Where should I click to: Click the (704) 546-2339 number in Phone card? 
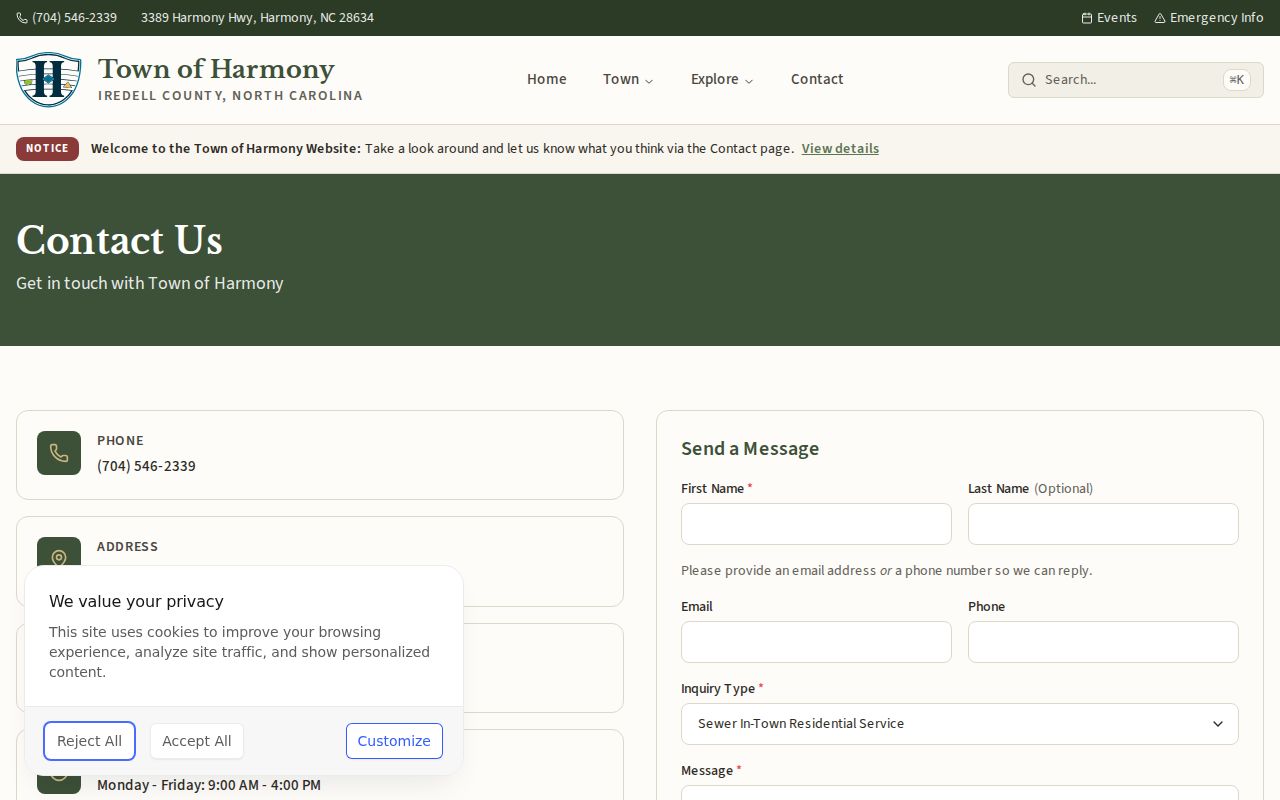click(x=146, y=466)
